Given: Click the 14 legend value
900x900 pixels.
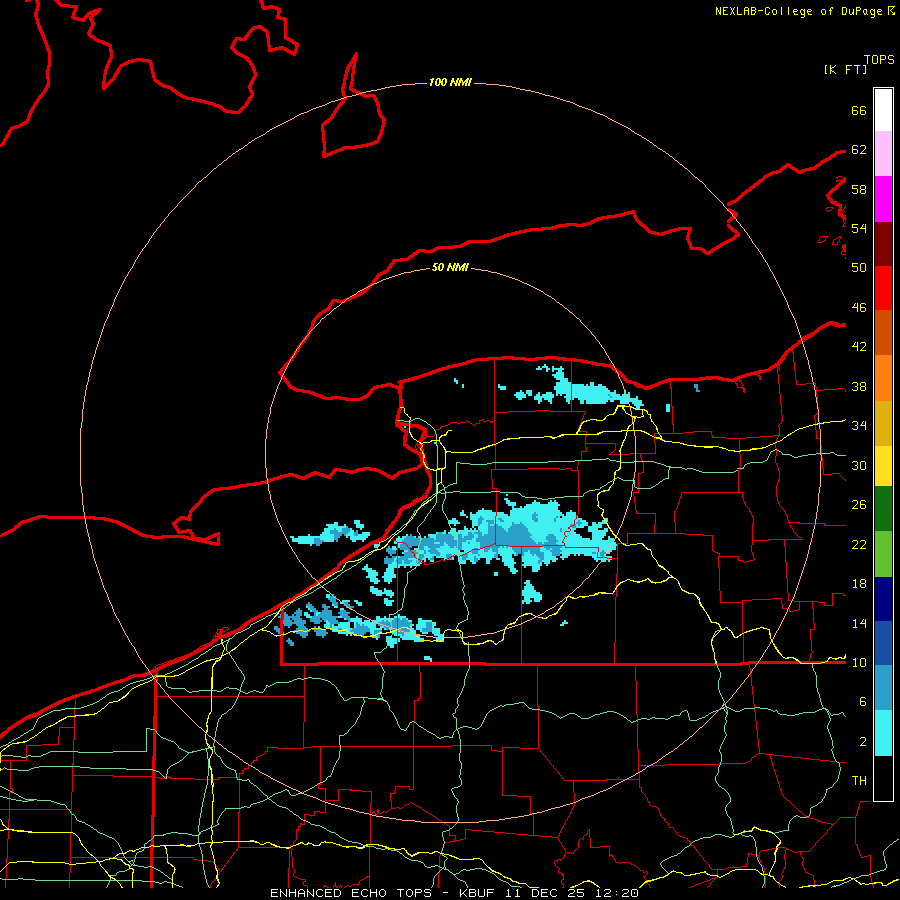Looking at the screenshot, I should 859,623.
